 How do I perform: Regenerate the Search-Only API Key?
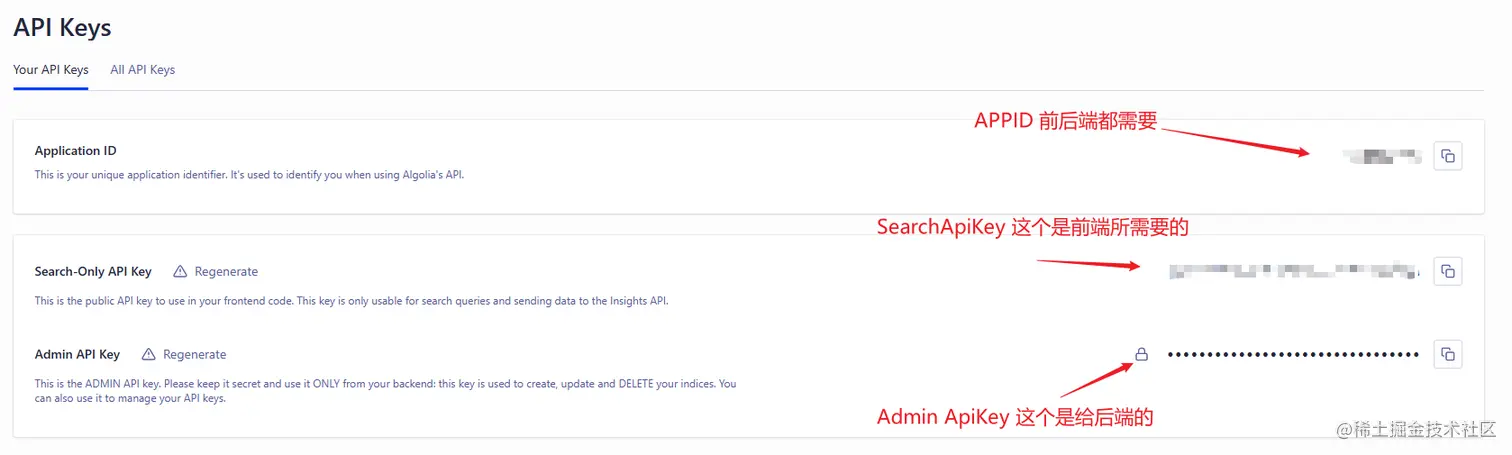coord(226,271)
